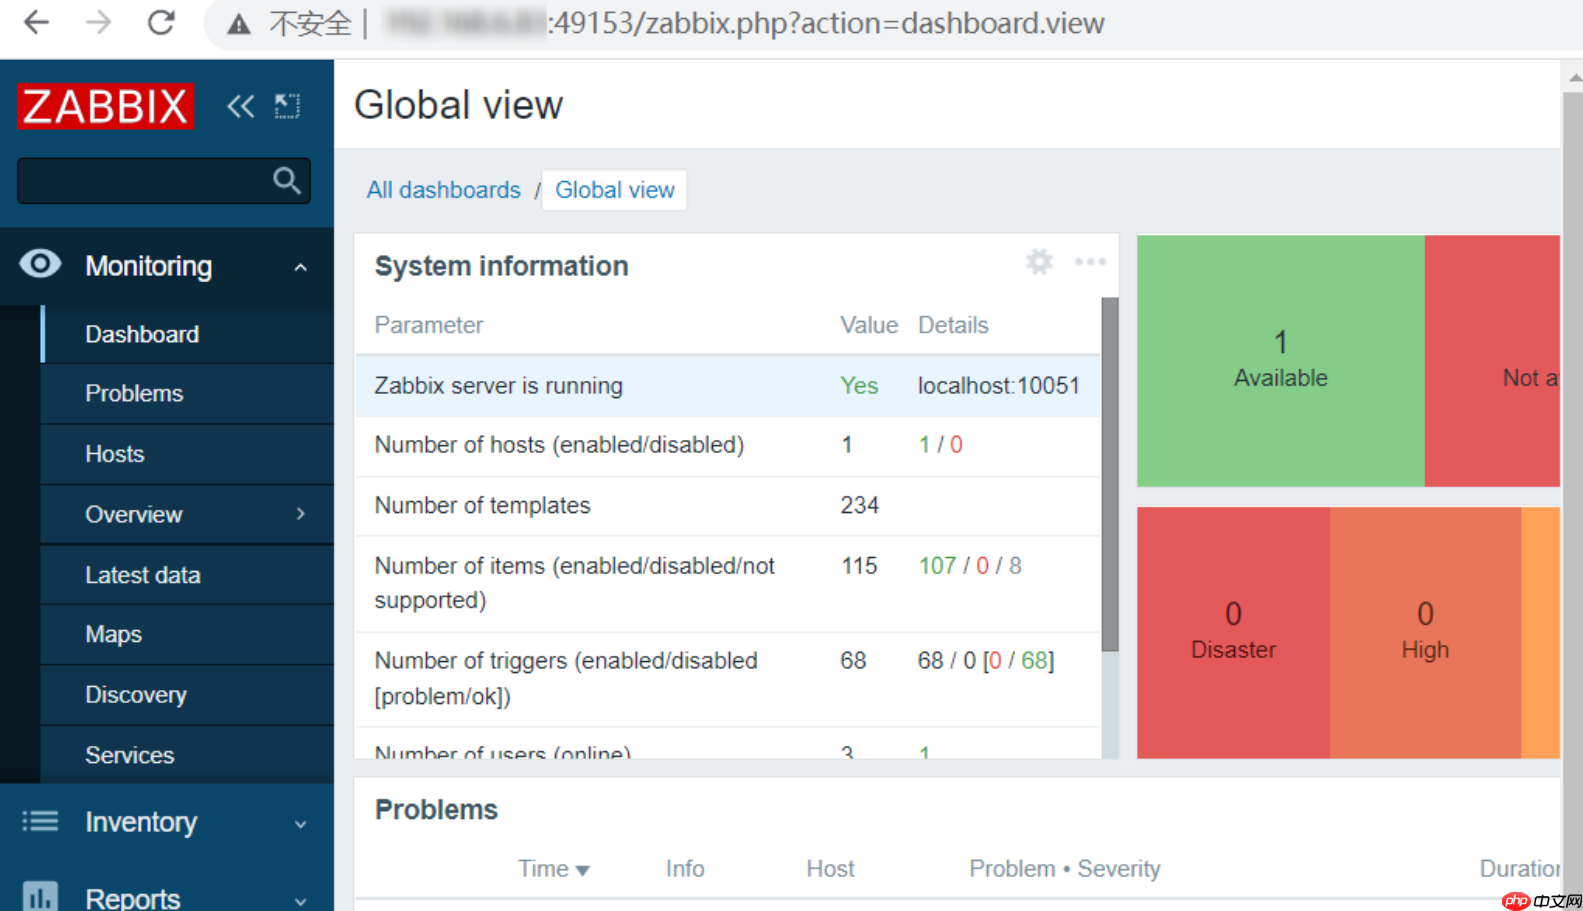The image size is (1583, 911).
Task: Click the Zabbix logo
Action: click(105, 106)
